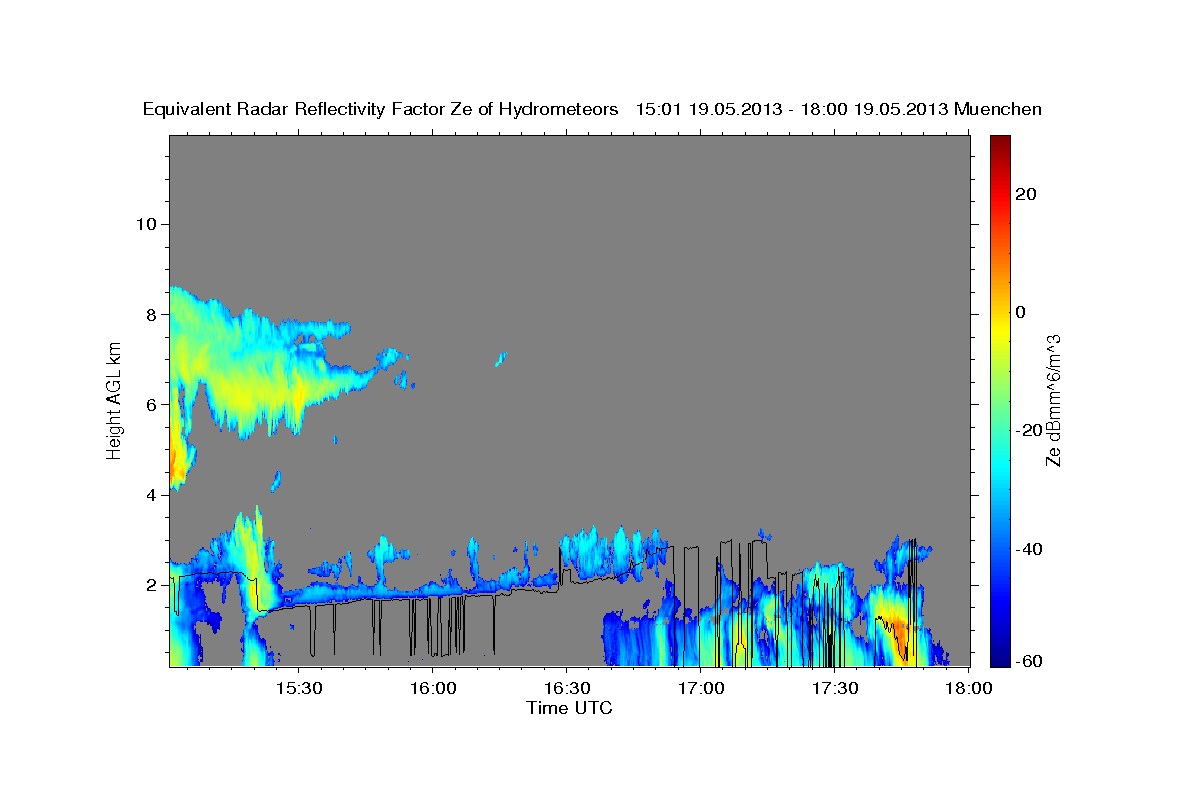Click the colorbar value 20
Viewport: 1200px width, 800px height.
coord(1027,194)
